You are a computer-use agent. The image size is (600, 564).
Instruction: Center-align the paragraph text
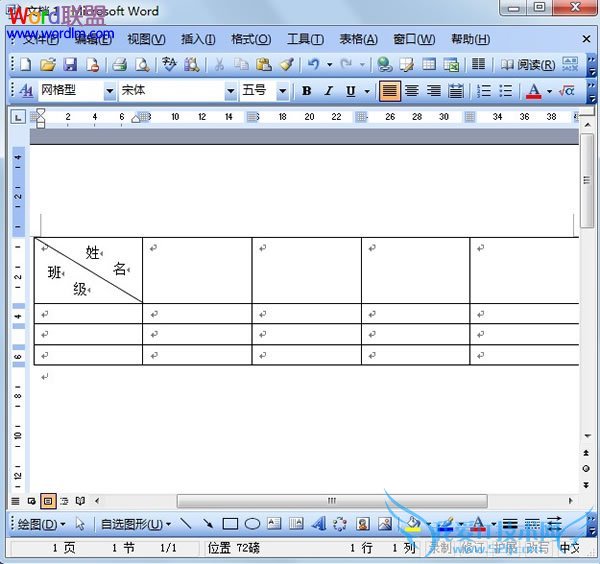click(x=412, y=91)
